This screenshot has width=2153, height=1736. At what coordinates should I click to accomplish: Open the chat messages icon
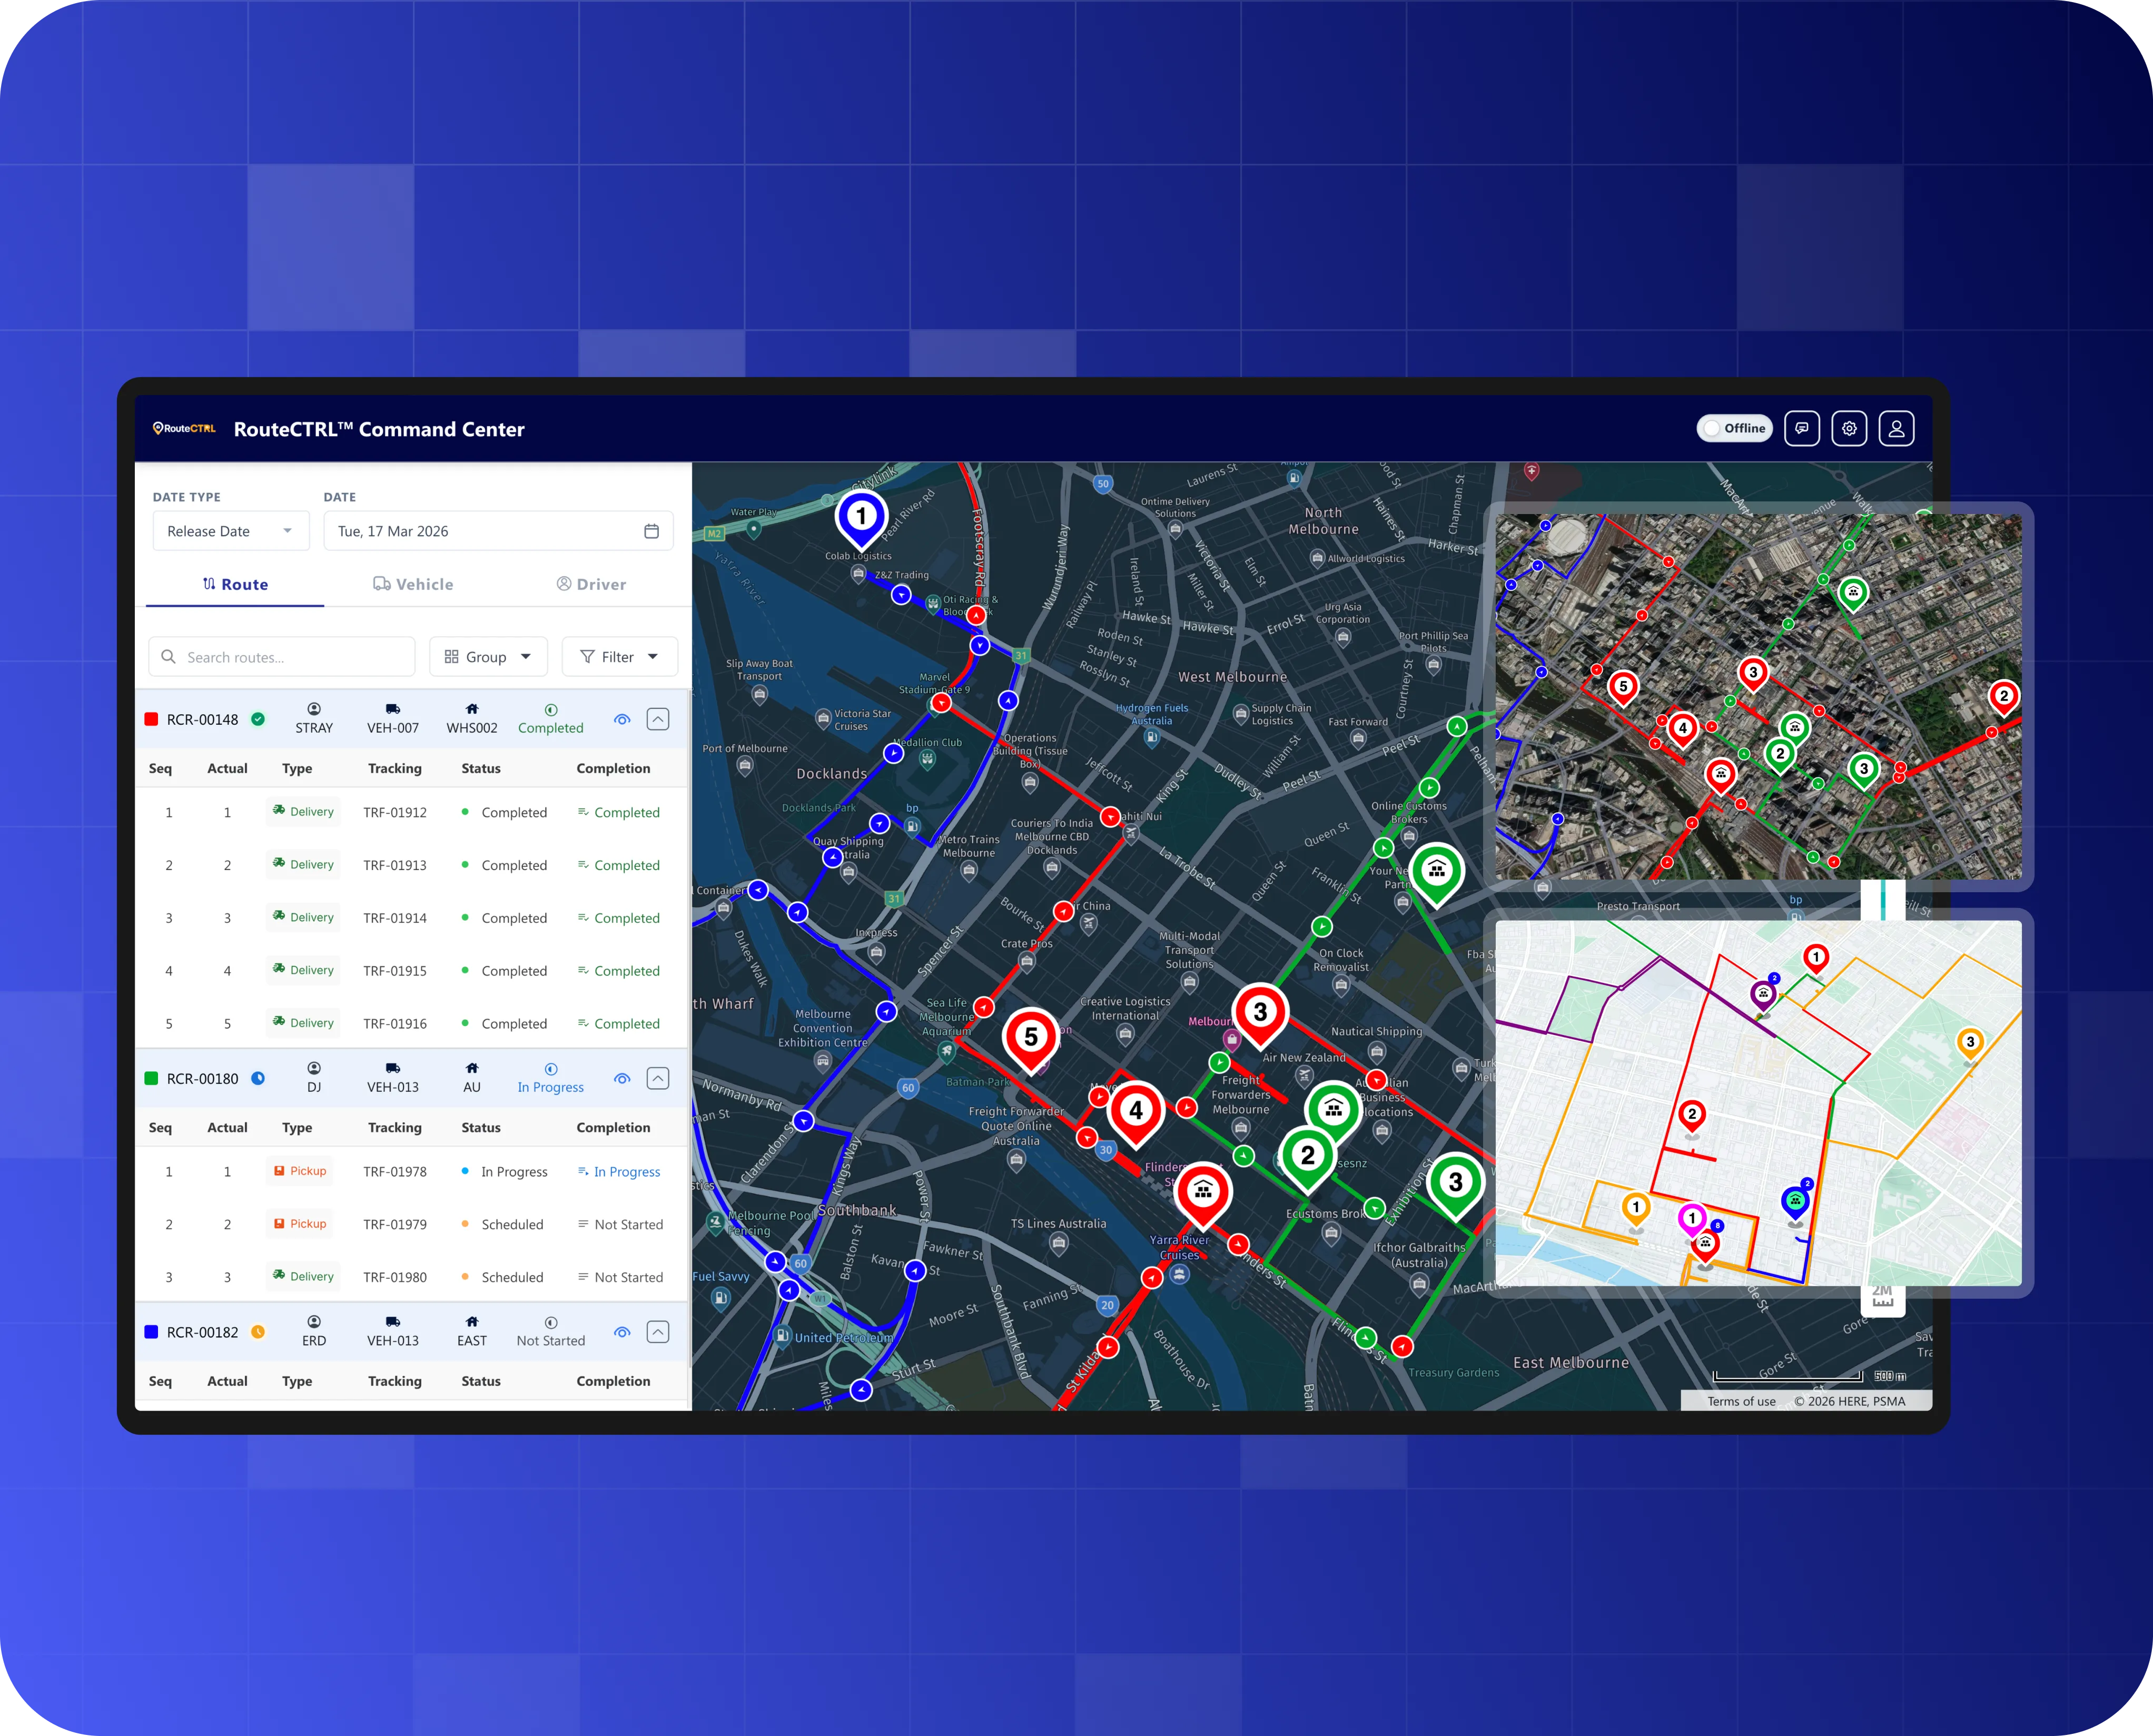[1801, 428]
